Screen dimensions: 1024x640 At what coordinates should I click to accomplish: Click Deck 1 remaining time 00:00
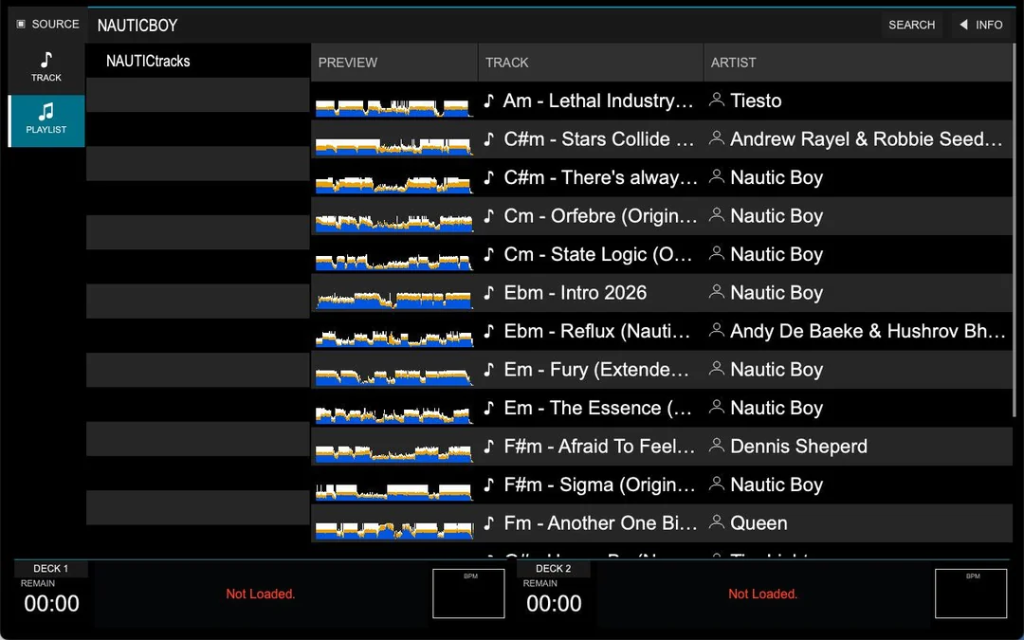[x=52, y=603]
